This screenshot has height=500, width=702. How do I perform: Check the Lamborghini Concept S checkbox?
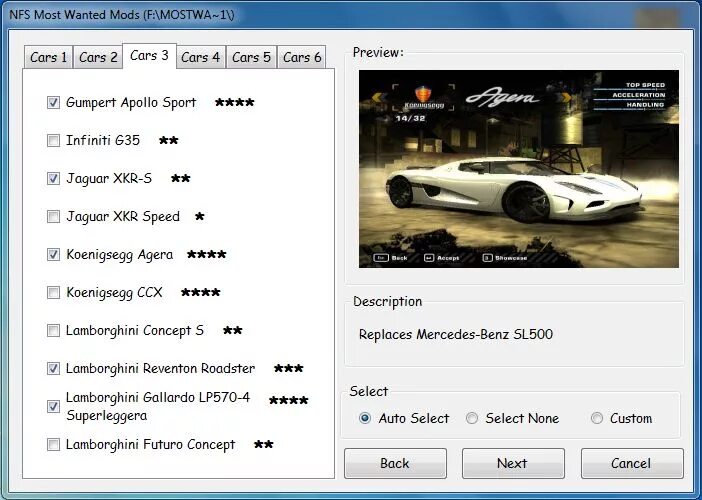(53, 331)
